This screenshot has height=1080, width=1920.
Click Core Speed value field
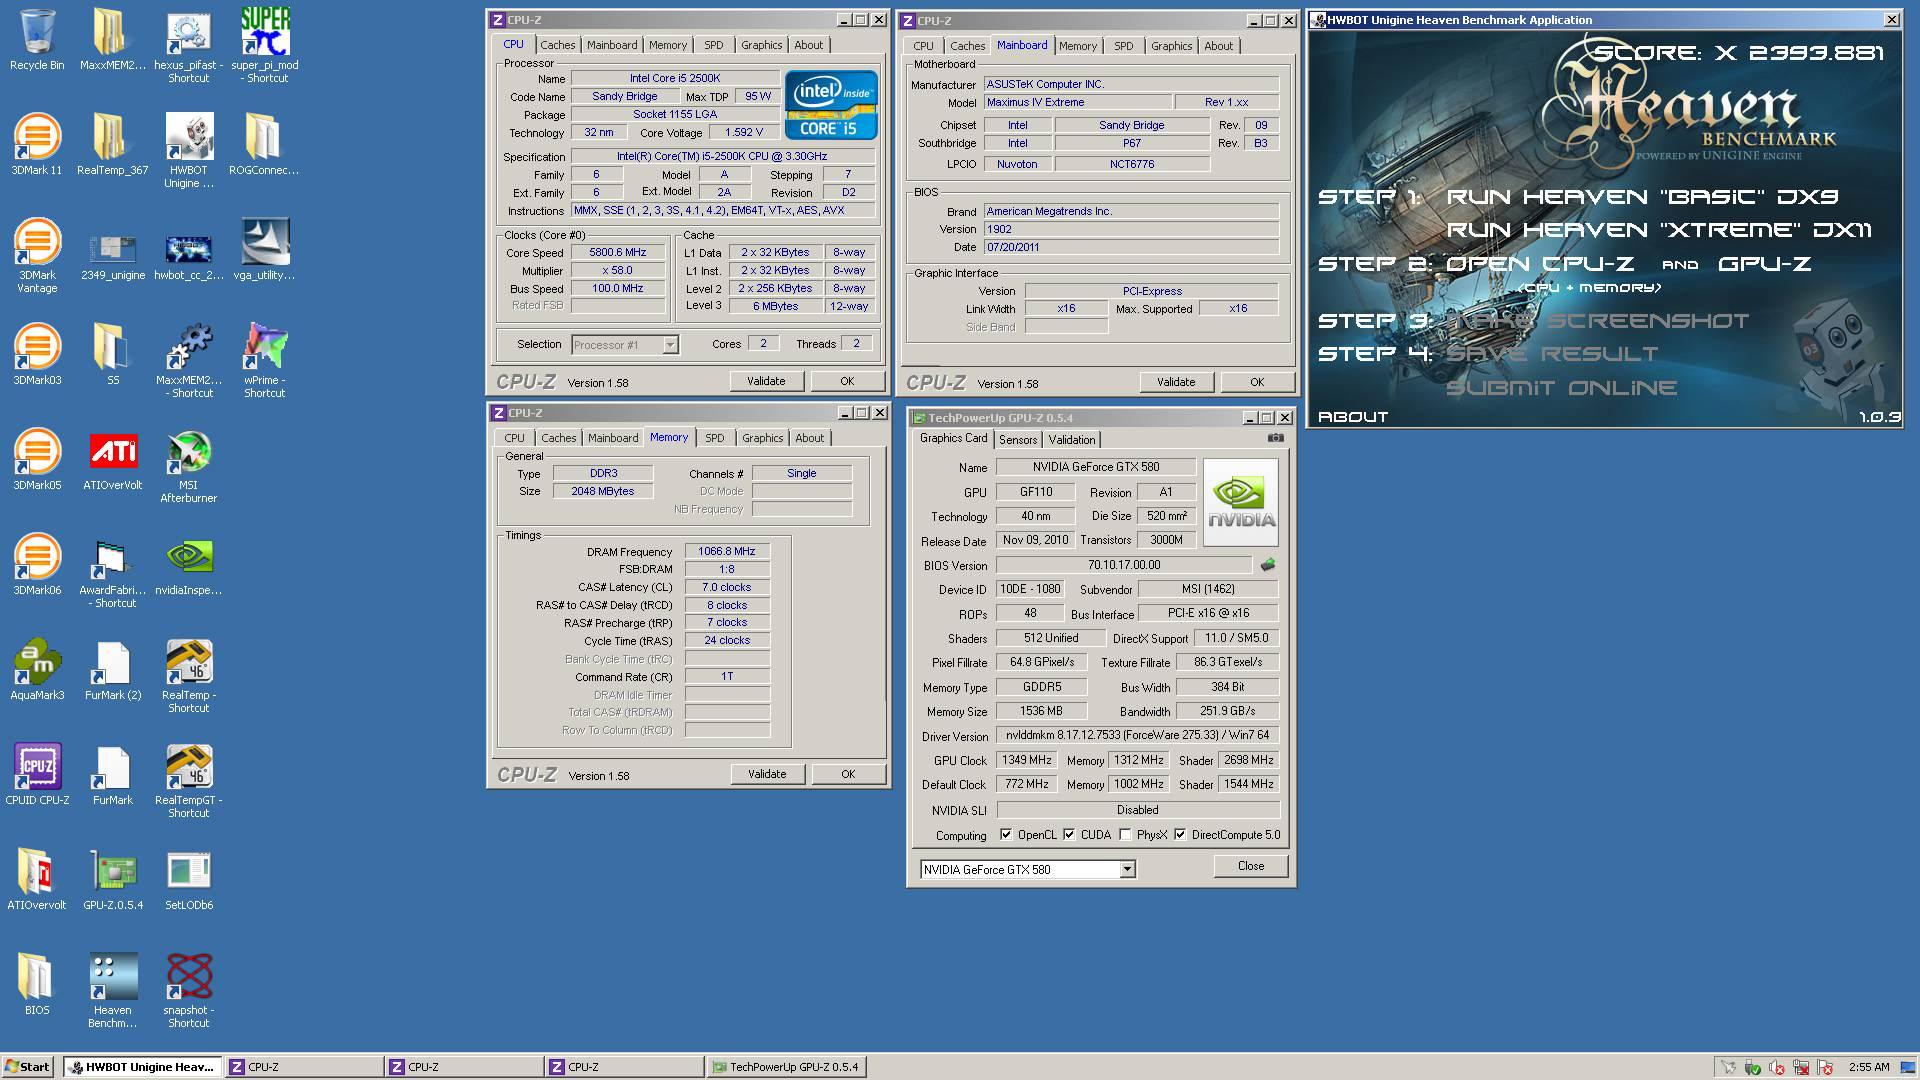click(617, 253)
